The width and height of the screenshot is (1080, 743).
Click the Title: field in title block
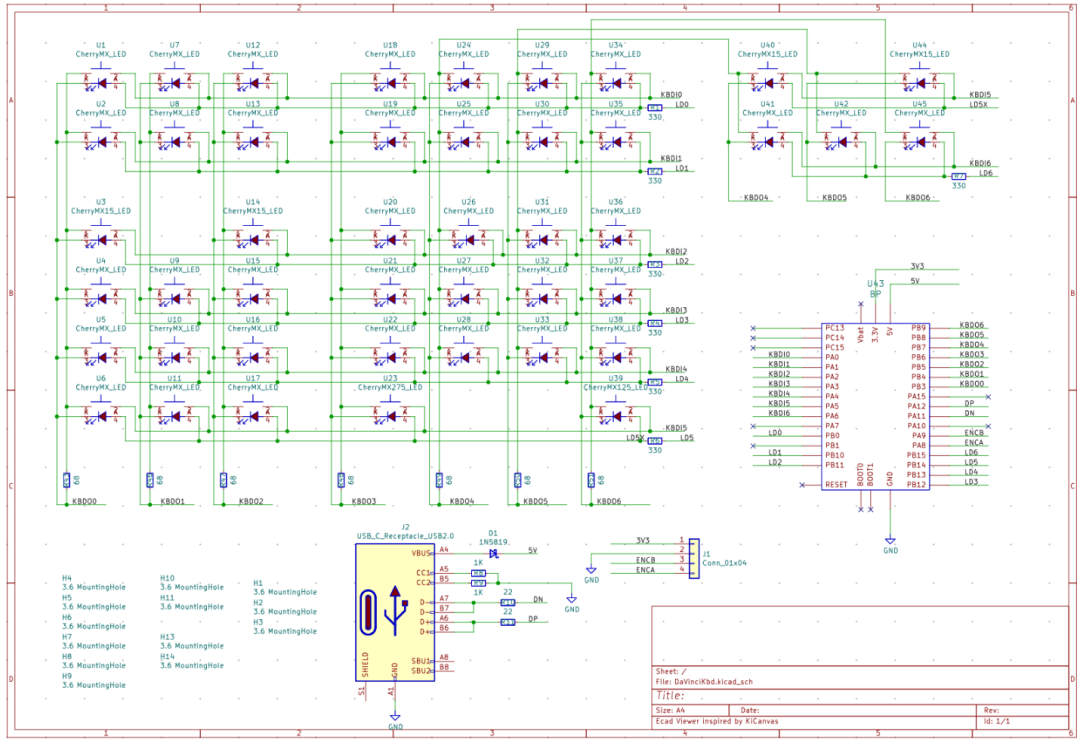[670, 695]
